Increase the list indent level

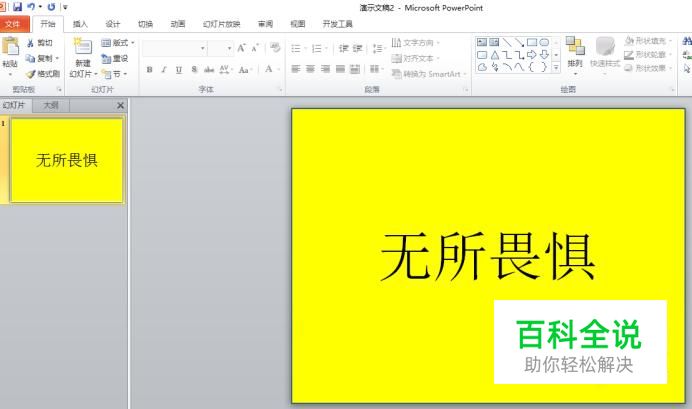pos(357,48)
